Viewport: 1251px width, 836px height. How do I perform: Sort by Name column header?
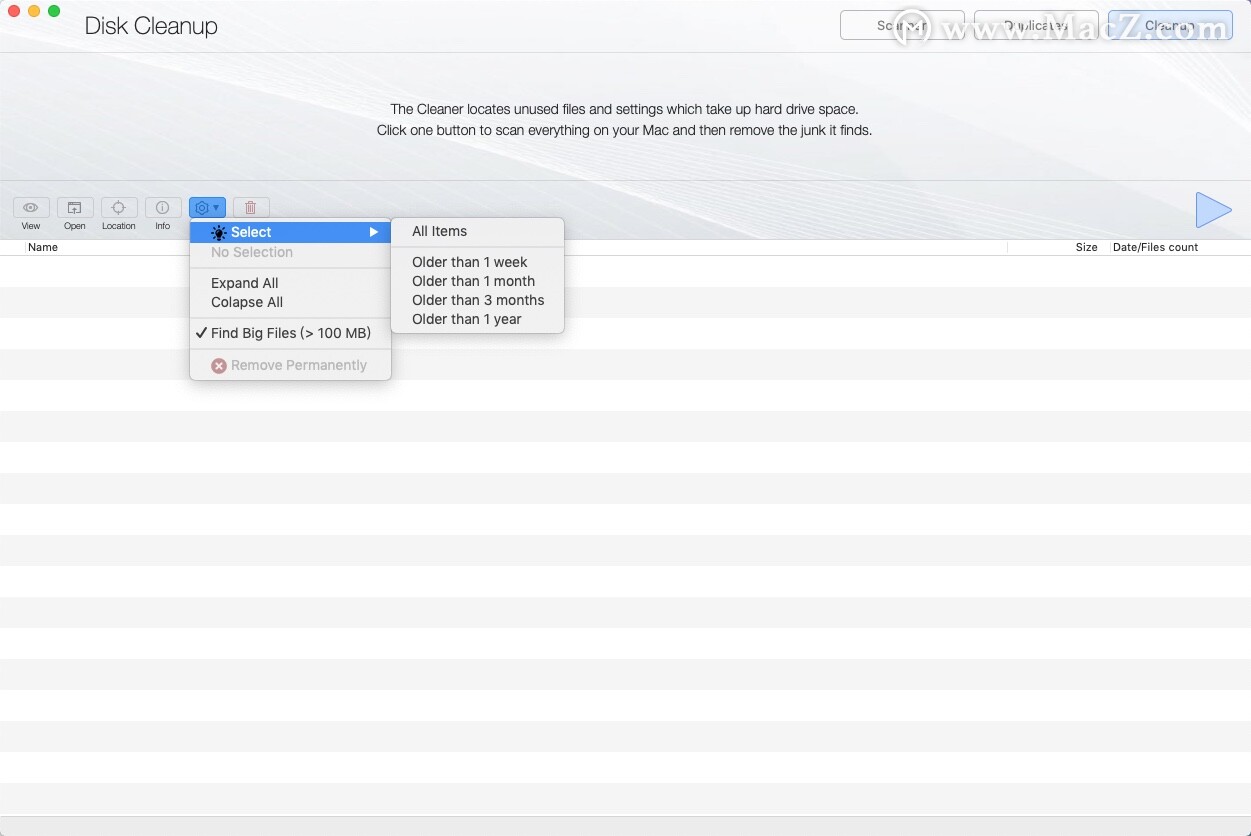tap(43, 247)
